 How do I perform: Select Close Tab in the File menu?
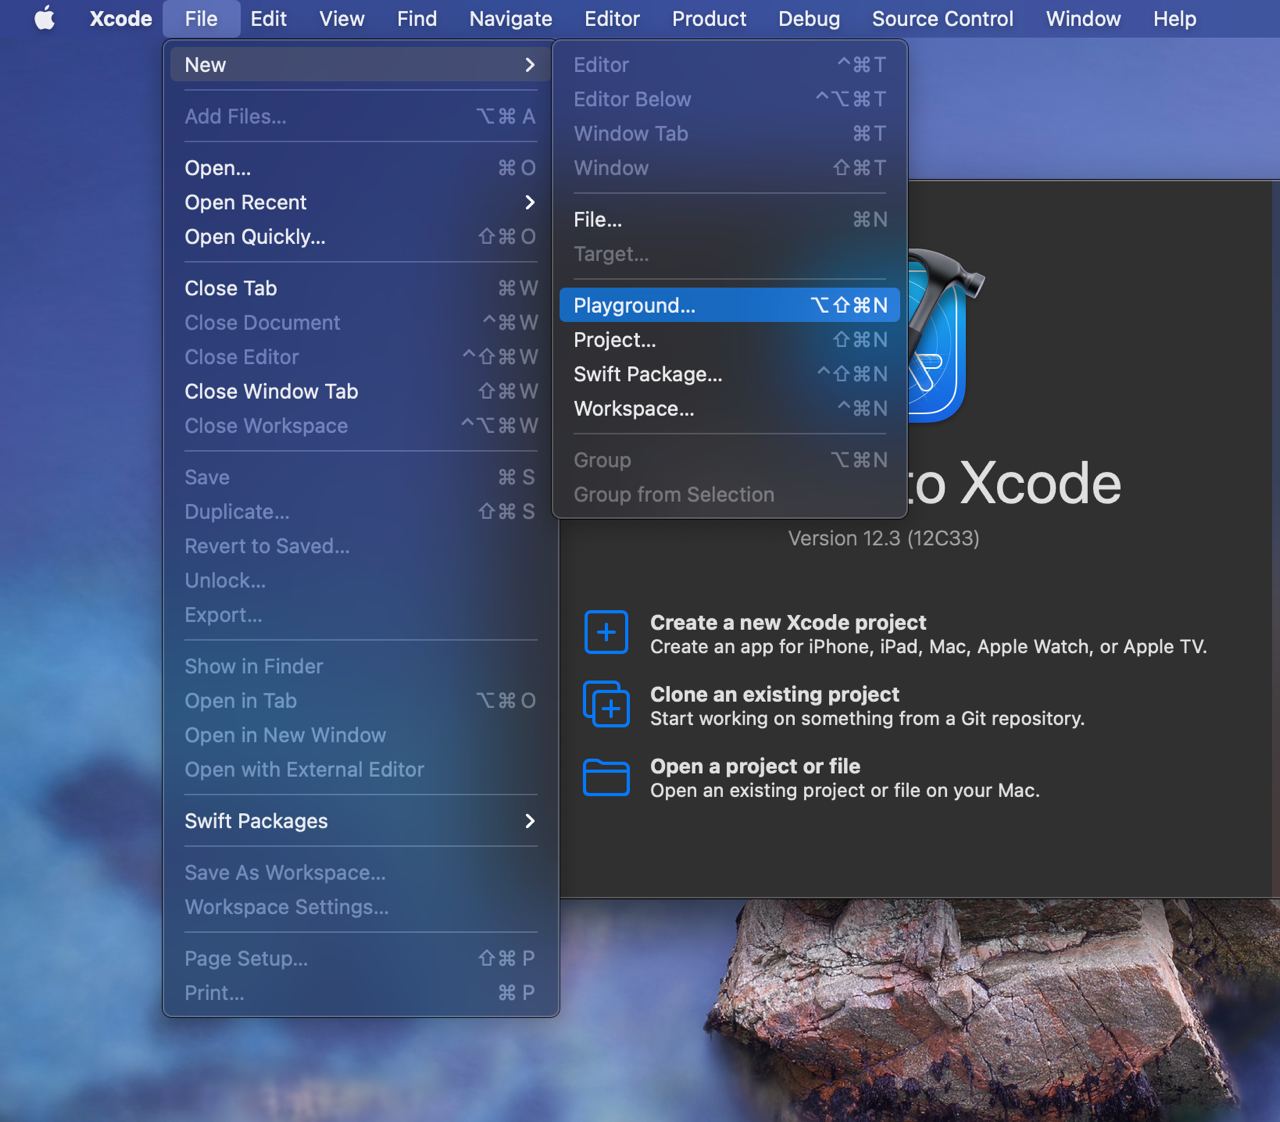361,289
